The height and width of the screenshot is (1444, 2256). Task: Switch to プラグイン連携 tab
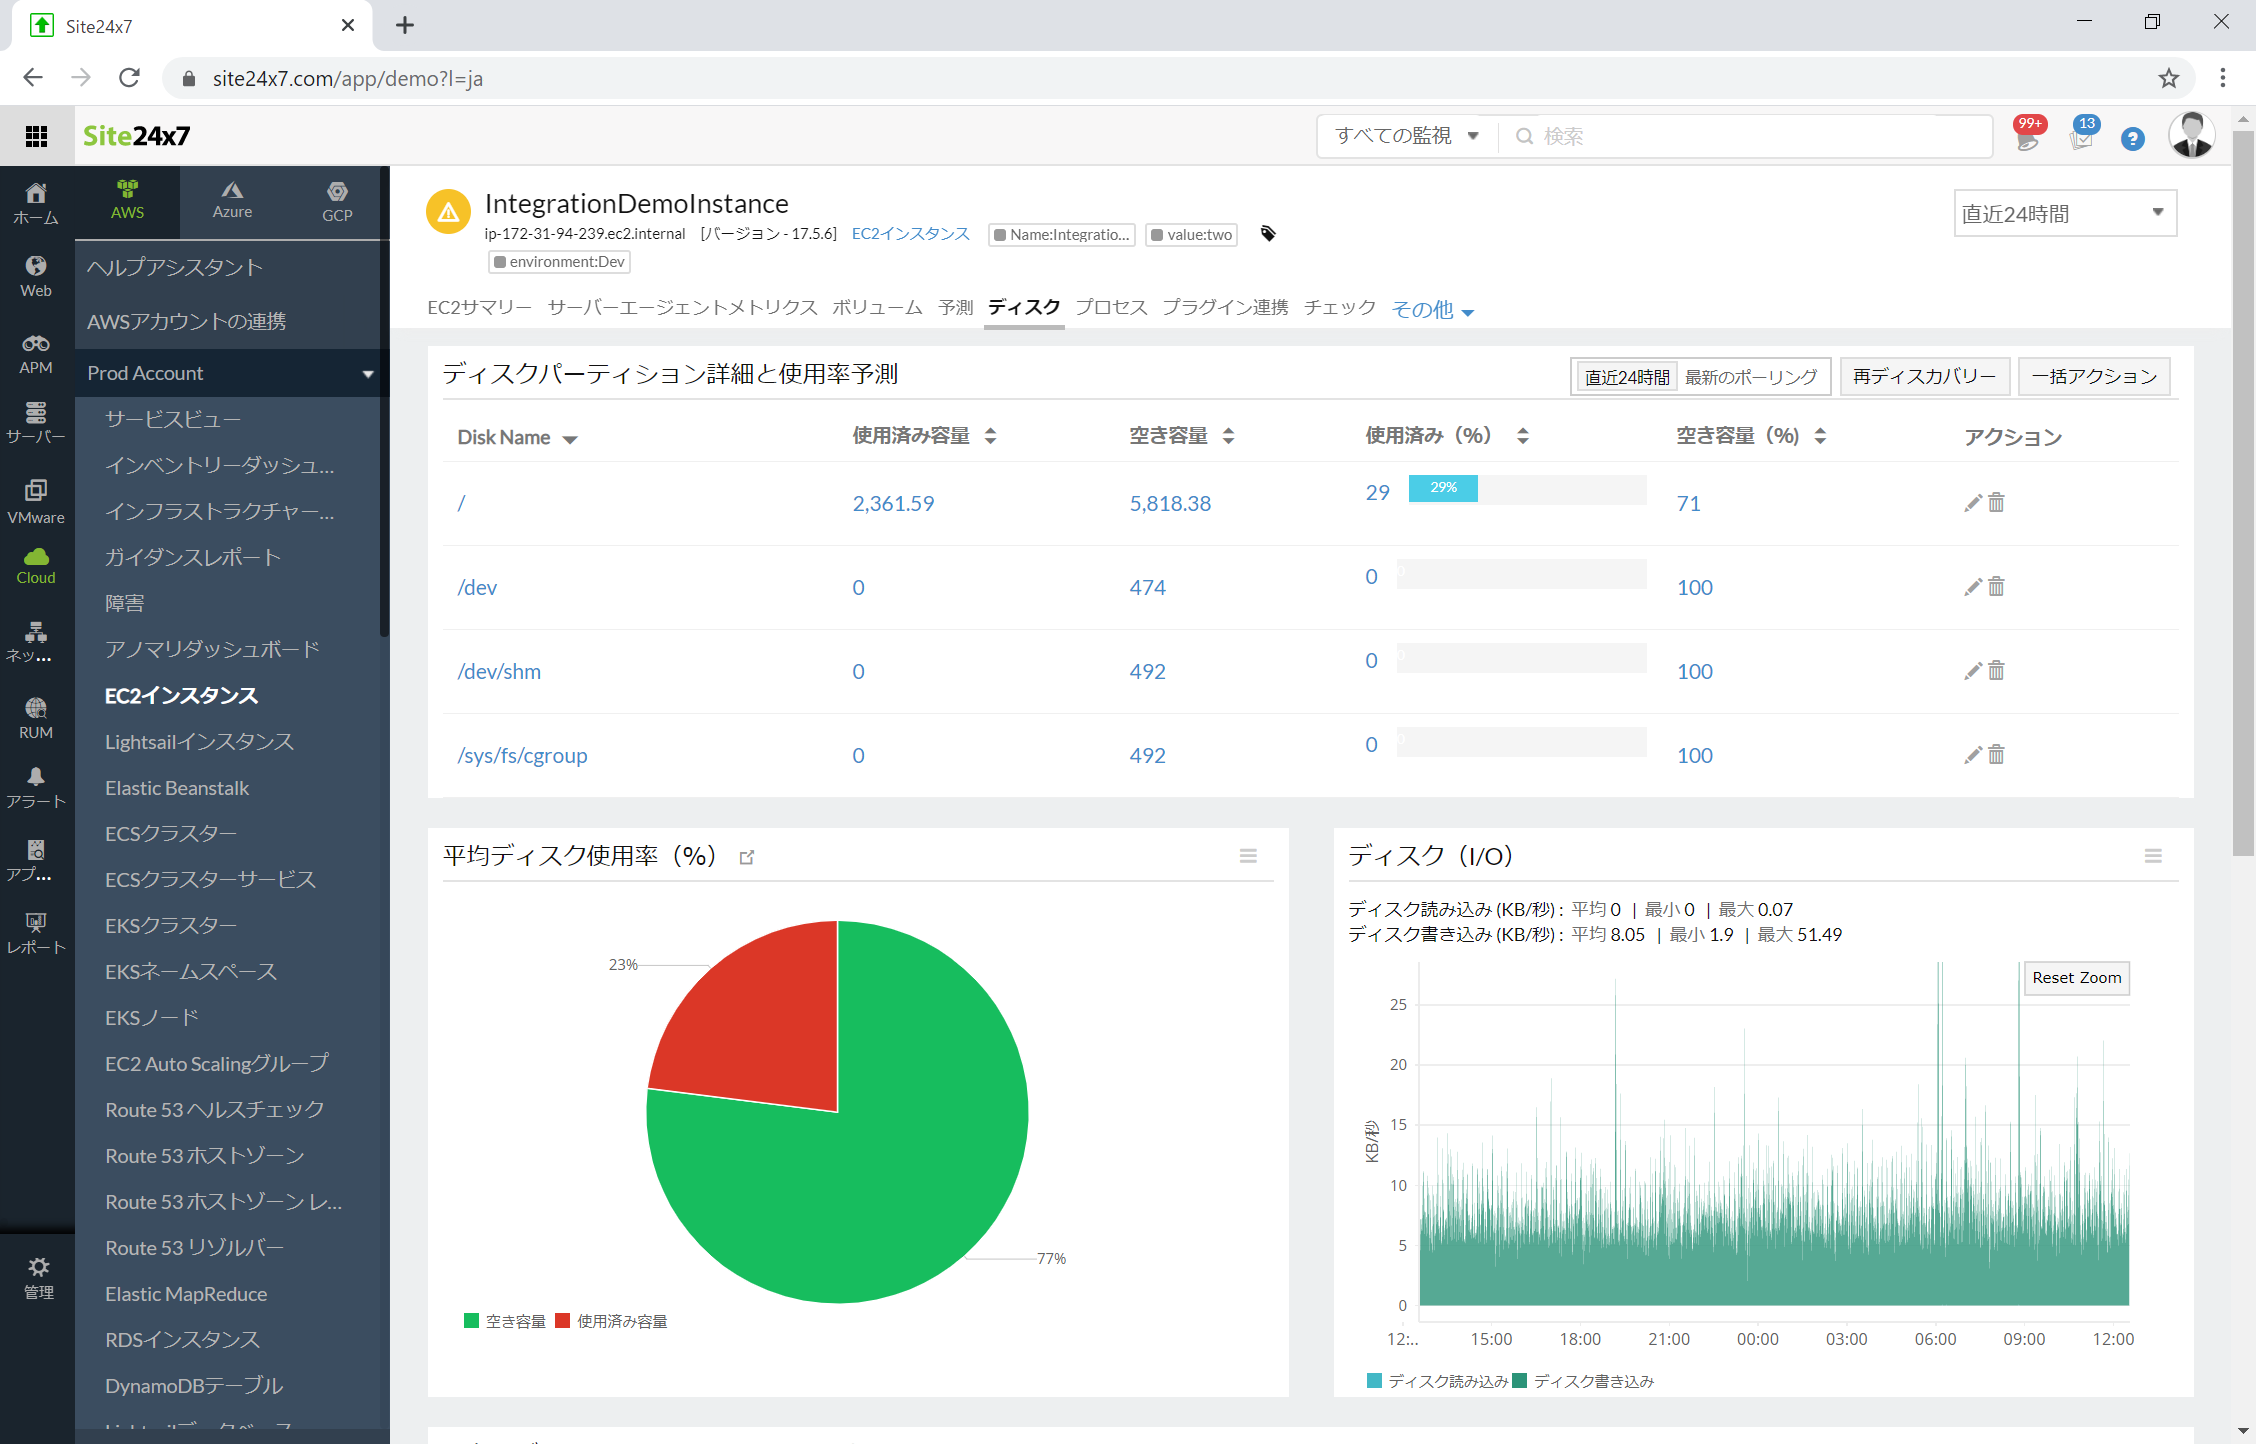1225,308
